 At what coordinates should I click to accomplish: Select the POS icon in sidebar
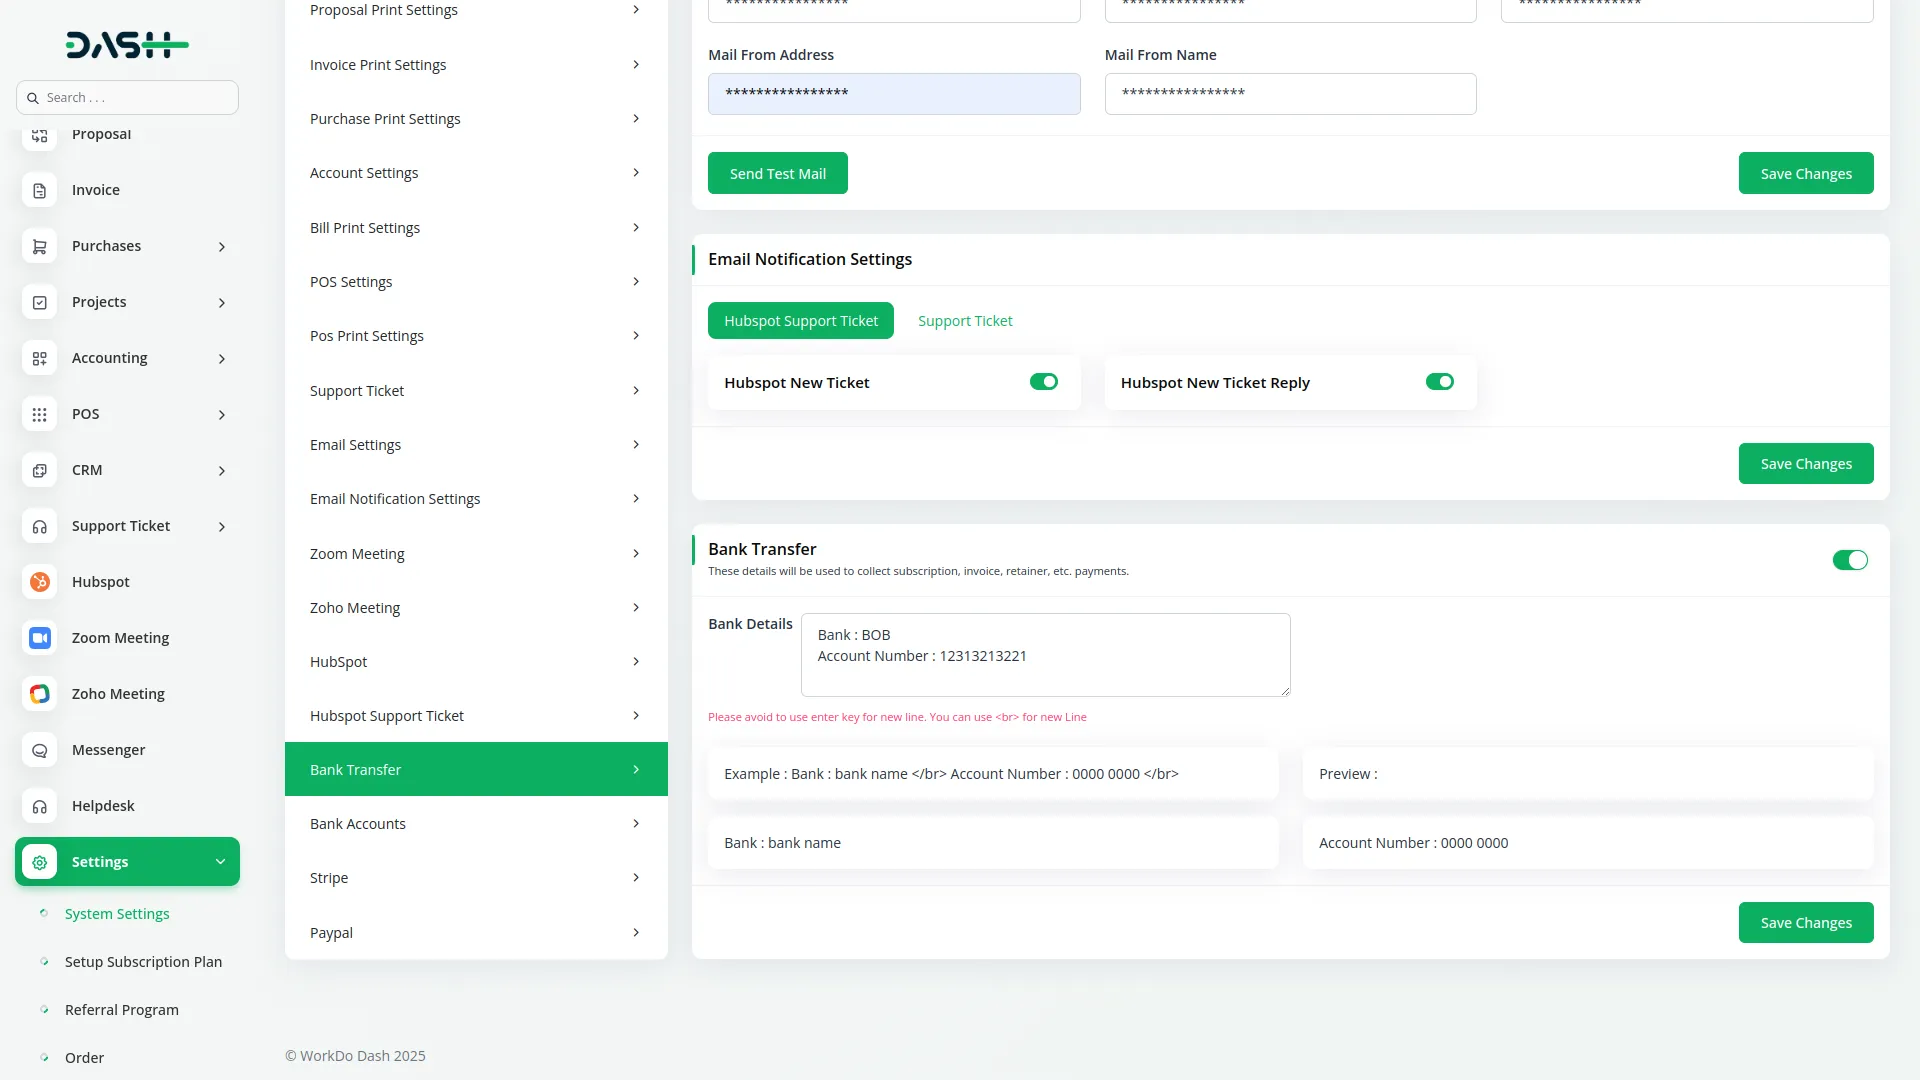coord(39,414)
